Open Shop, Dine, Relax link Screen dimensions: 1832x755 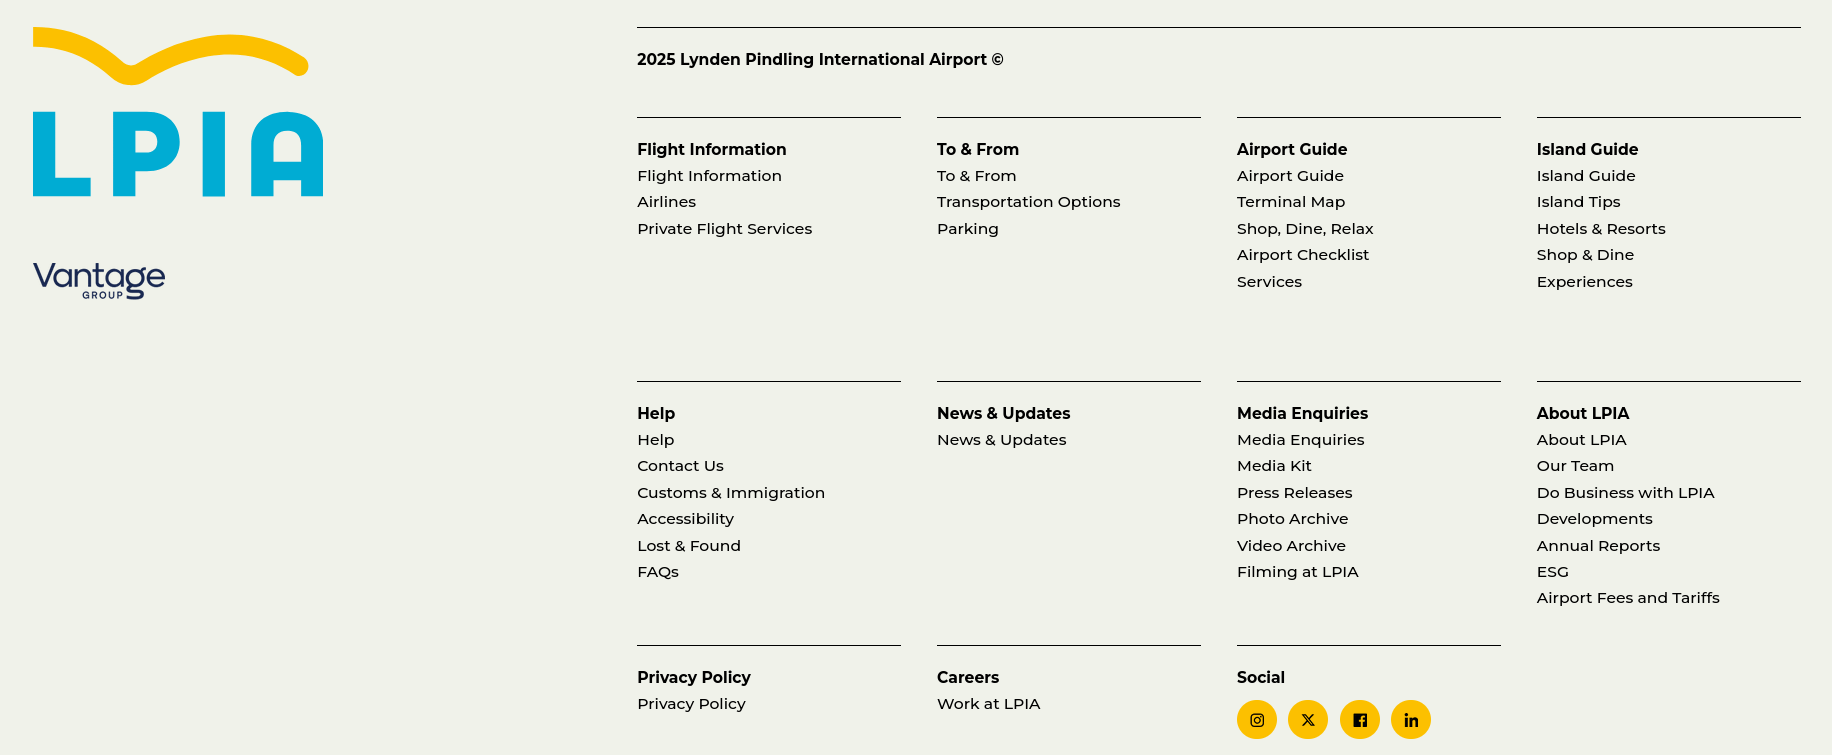[1304, 229]
